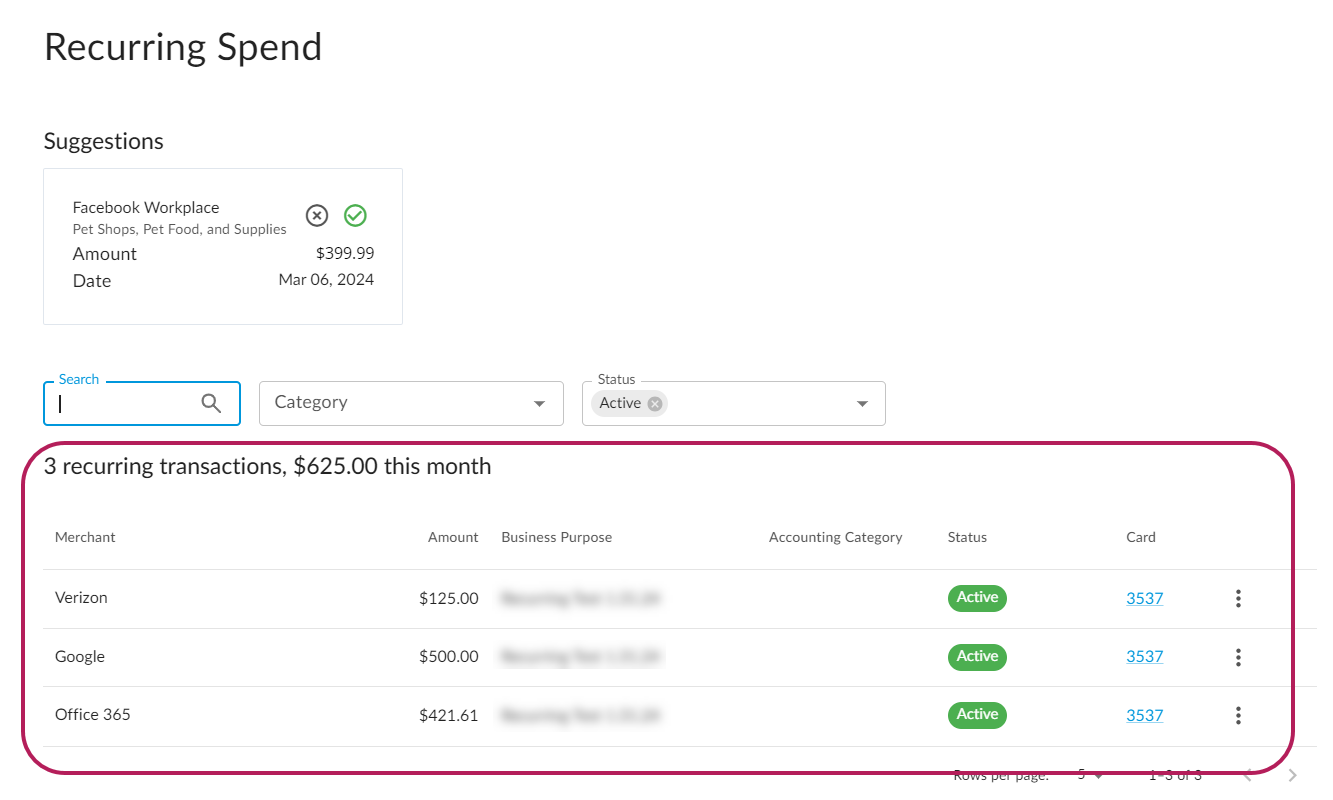Click the $500.00 amount cell
1333x800 pixels.
point(449,657)
